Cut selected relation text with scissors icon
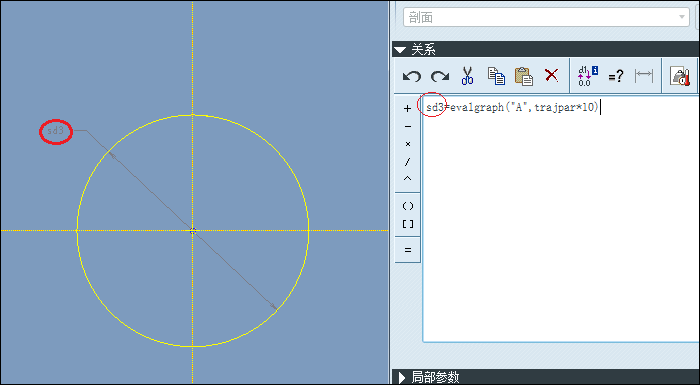Viewport: 700px width, 385px height. (467, 76)
